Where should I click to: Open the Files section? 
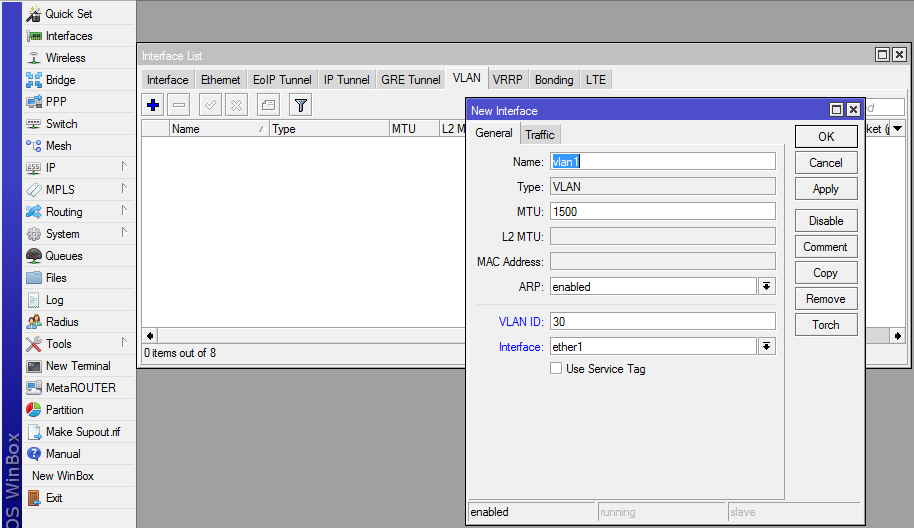56,278
